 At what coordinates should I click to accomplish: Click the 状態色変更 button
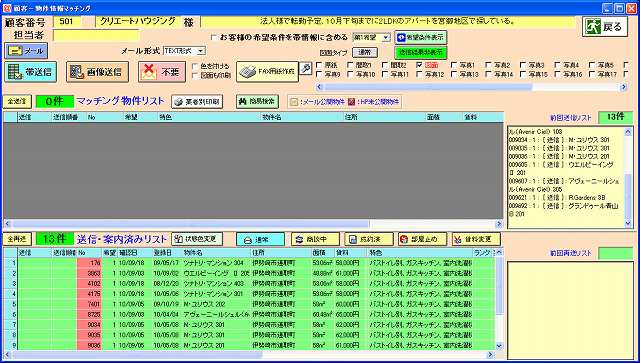(x=197, y=239)
